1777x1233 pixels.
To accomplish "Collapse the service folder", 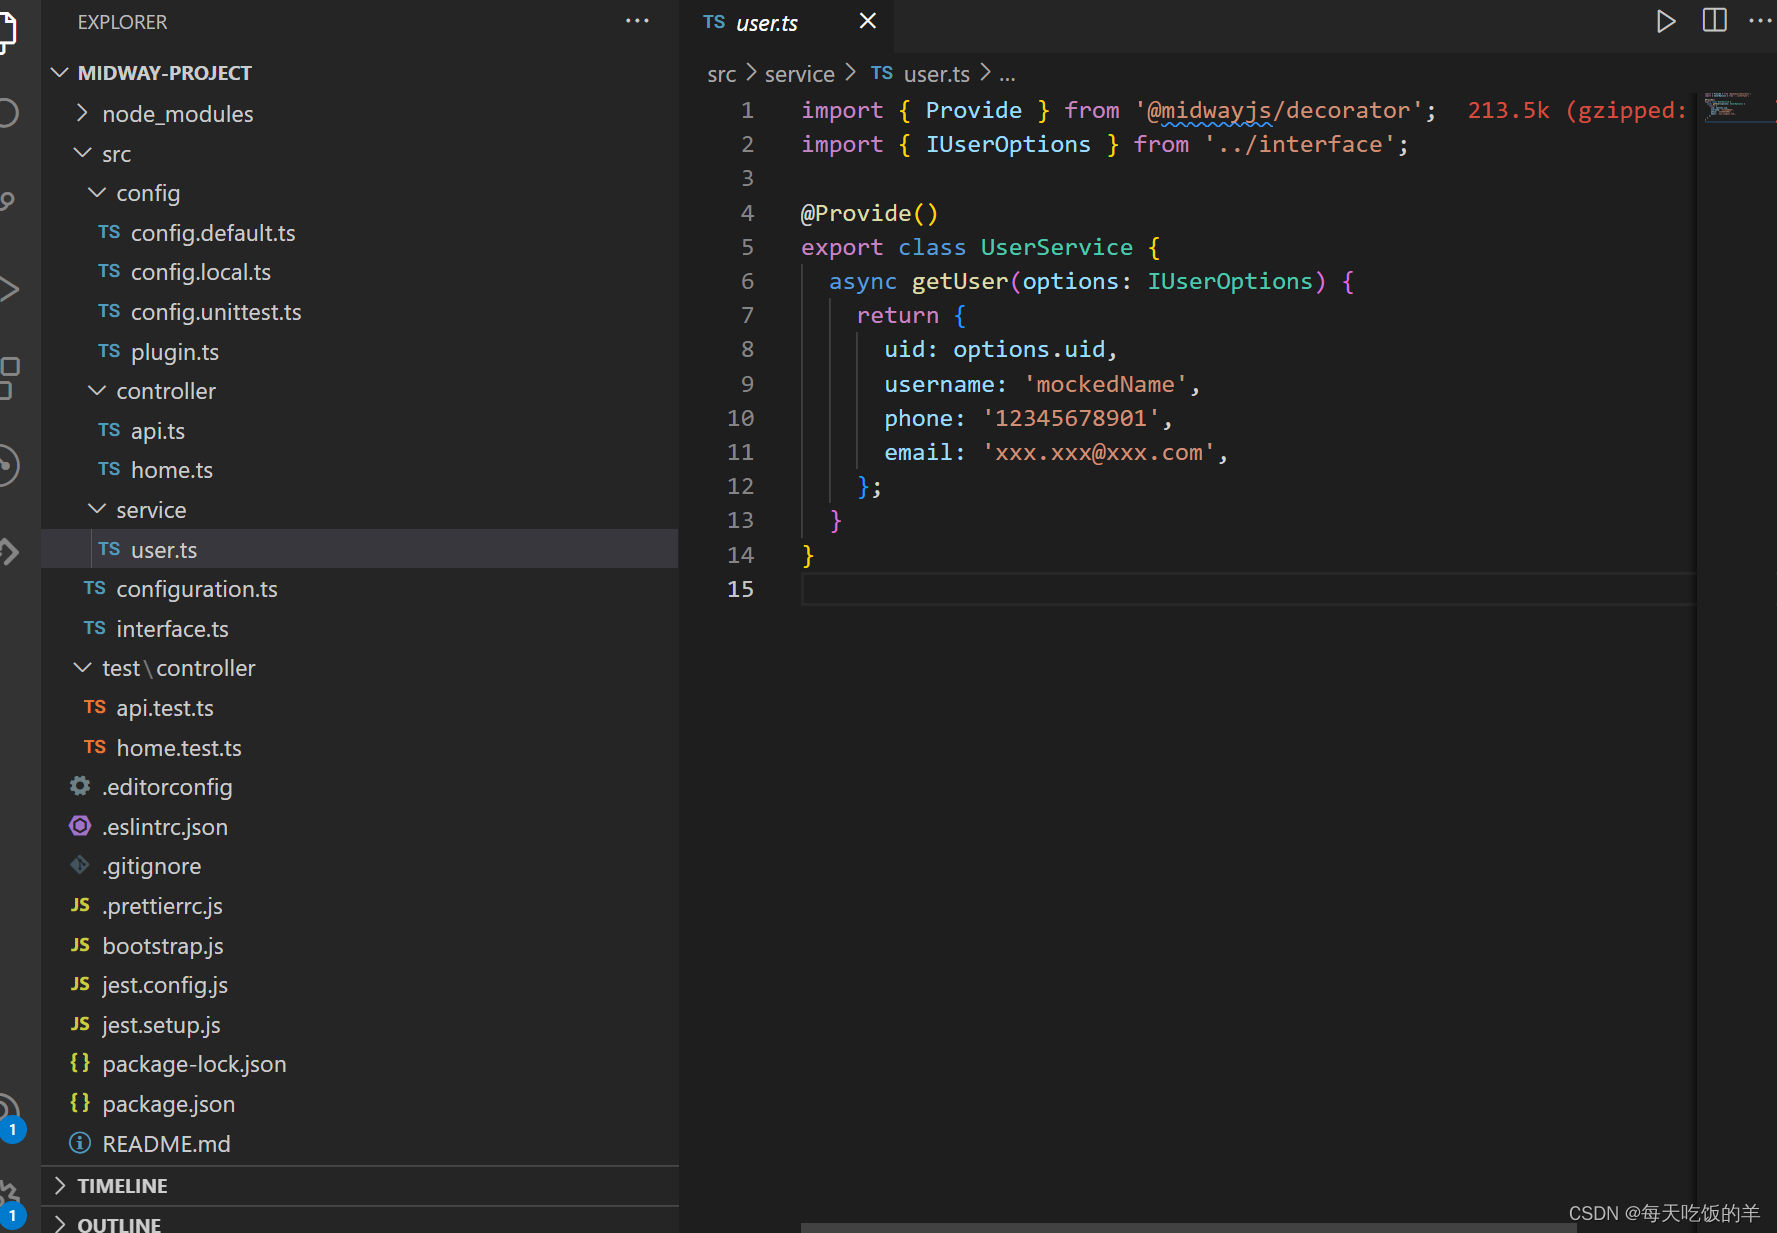I will (96, 509).
